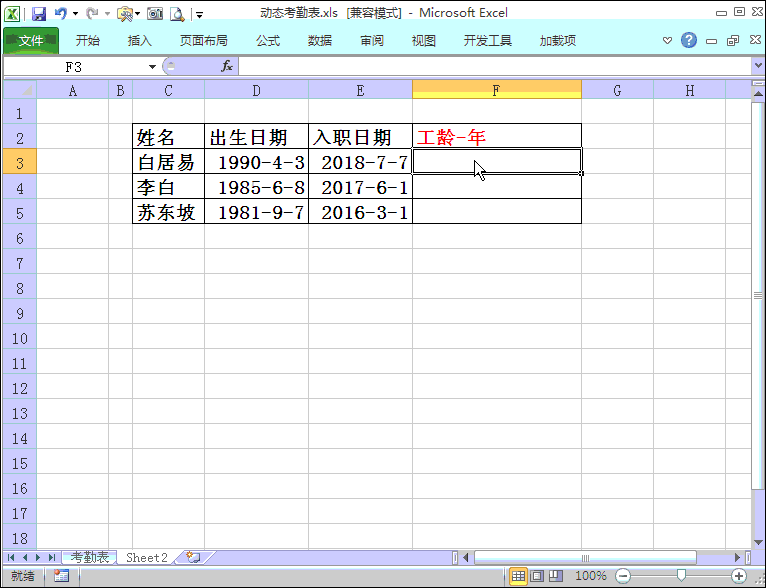This screenshot has height=588, width=766.
Task: Switch to Page Layout view in status bar
Action: click(537, 576)
